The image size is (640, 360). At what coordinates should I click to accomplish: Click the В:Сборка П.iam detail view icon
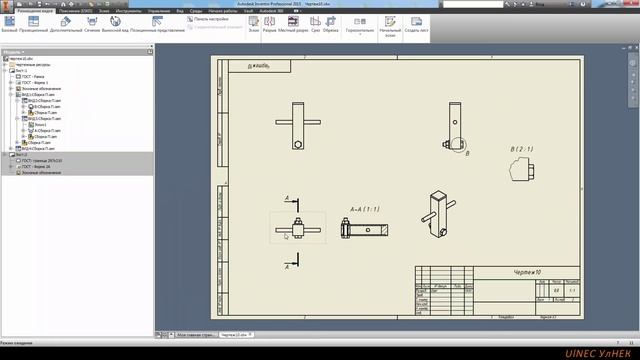tap(31, 107)
